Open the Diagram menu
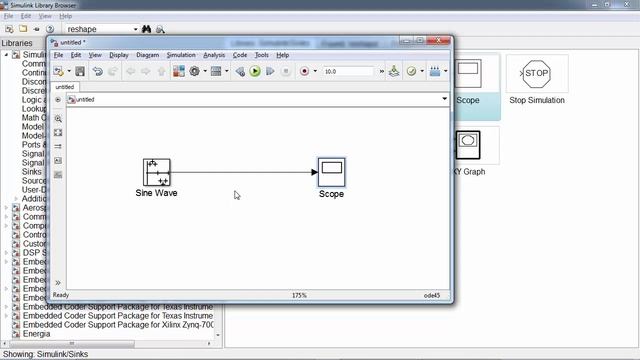Image resolution: width=640 pixels, height=360 pixels. pyautogui.click(x=147, y=55)
